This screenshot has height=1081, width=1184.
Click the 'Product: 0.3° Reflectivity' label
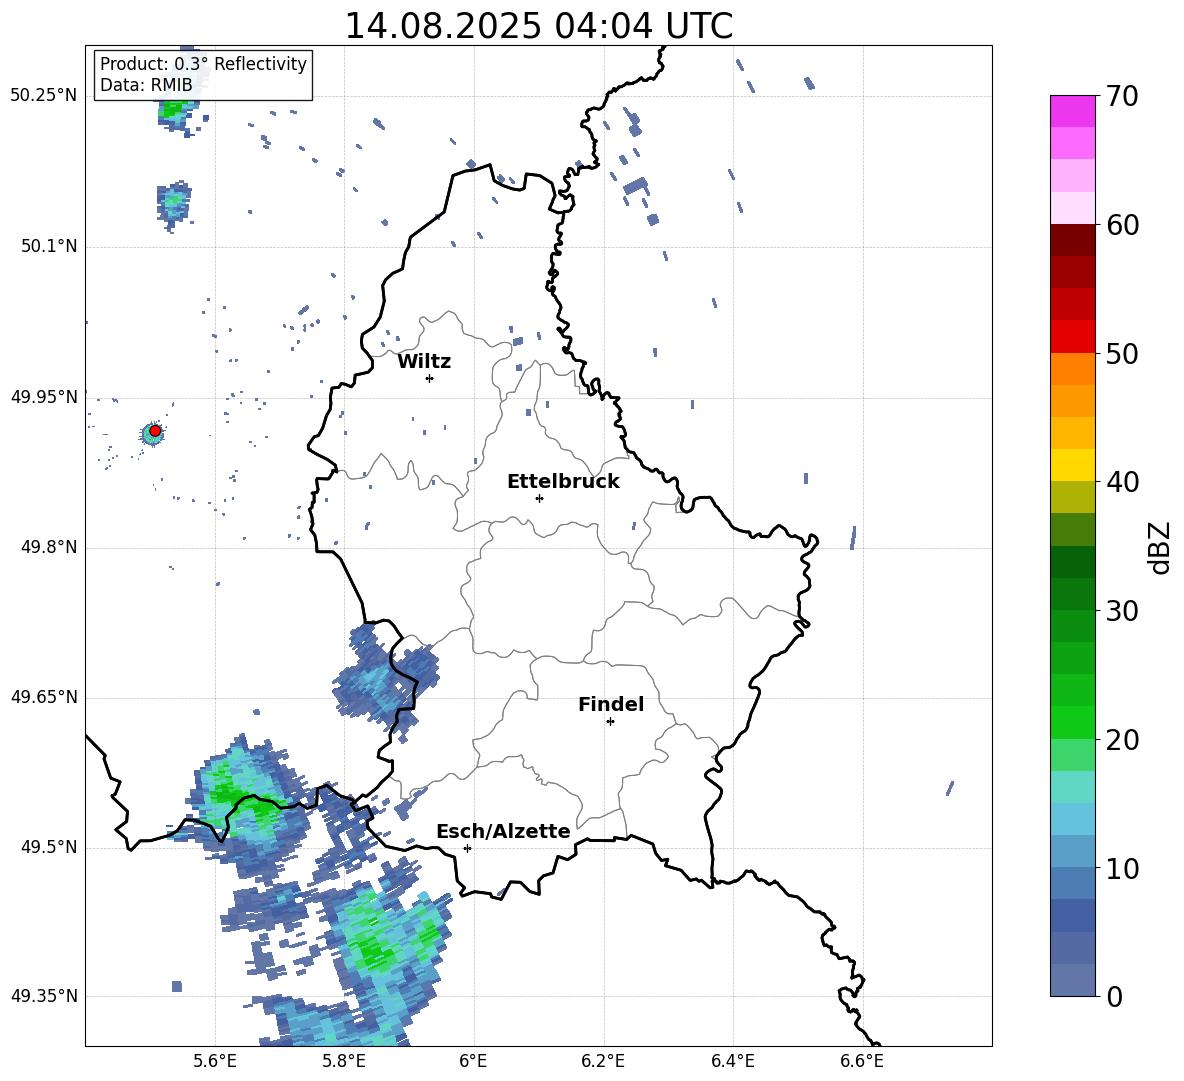coord(203,64)
